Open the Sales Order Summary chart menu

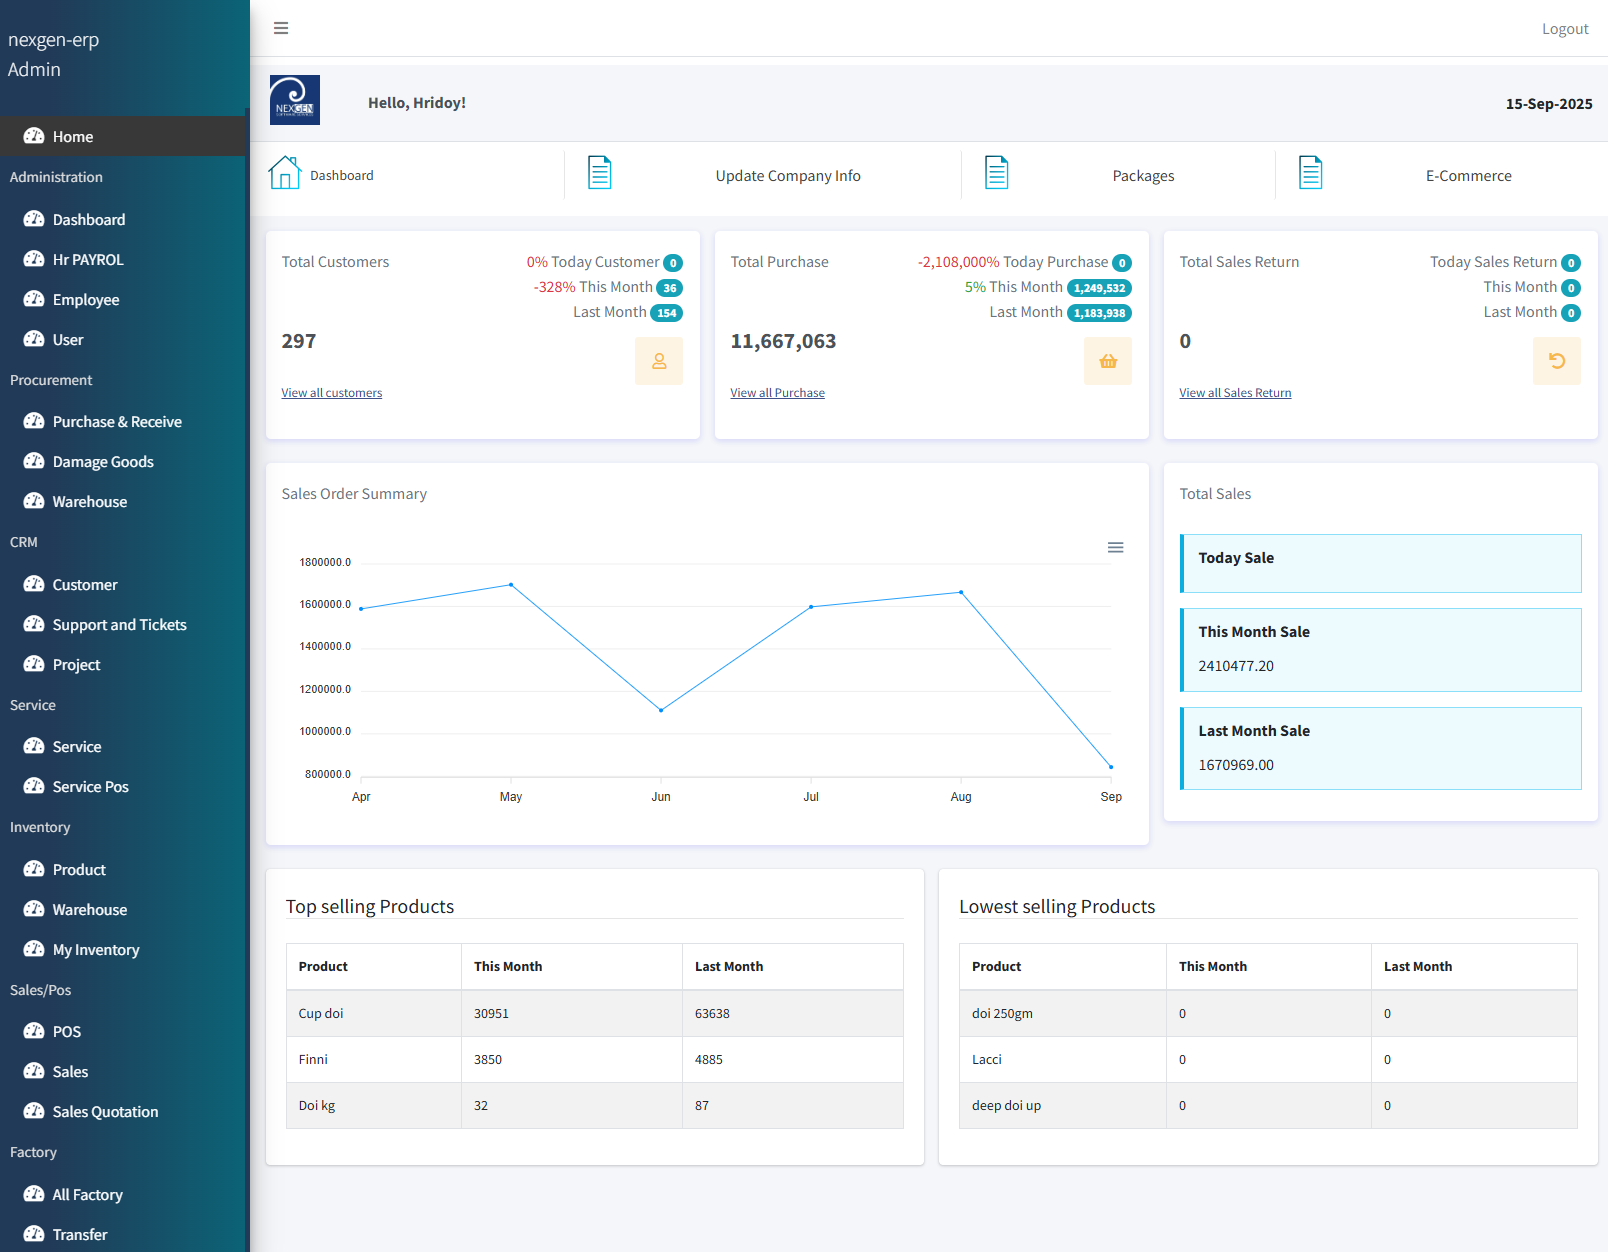coord(1116,547)
